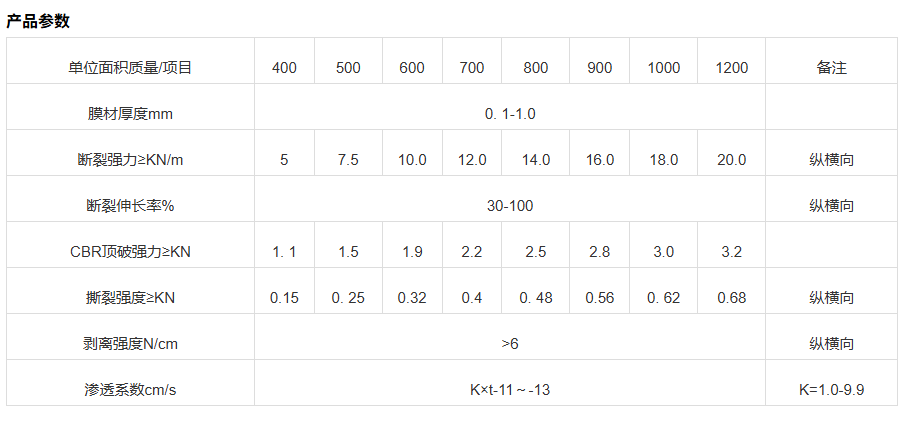Screen dimensions: 902x433
Task: Click the CBR顶破强力≥KN row label
Action: [x=130, y=252]
